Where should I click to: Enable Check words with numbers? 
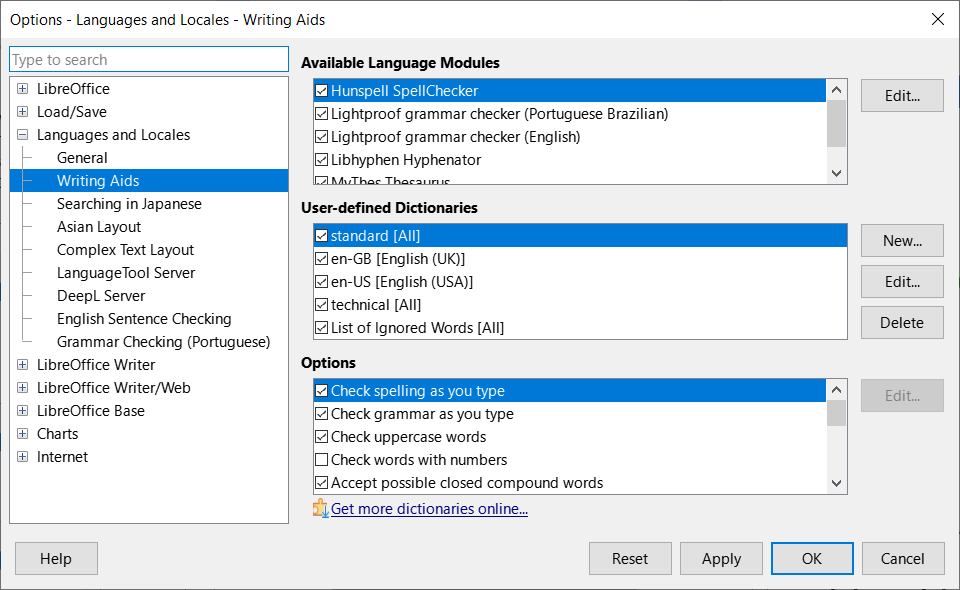click(322, 460)
